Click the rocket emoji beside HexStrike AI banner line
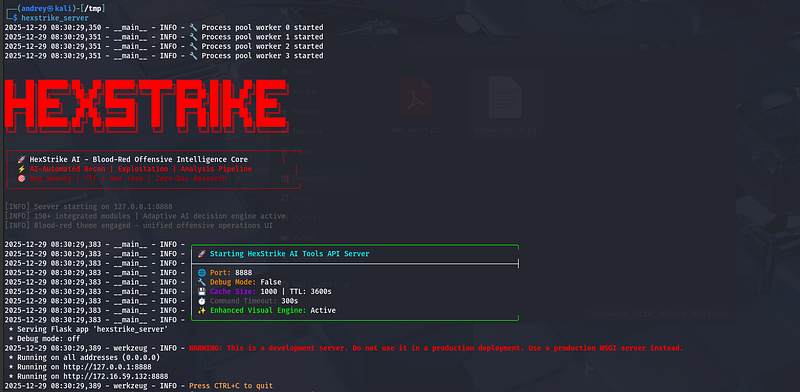 [x=21, y=159]
